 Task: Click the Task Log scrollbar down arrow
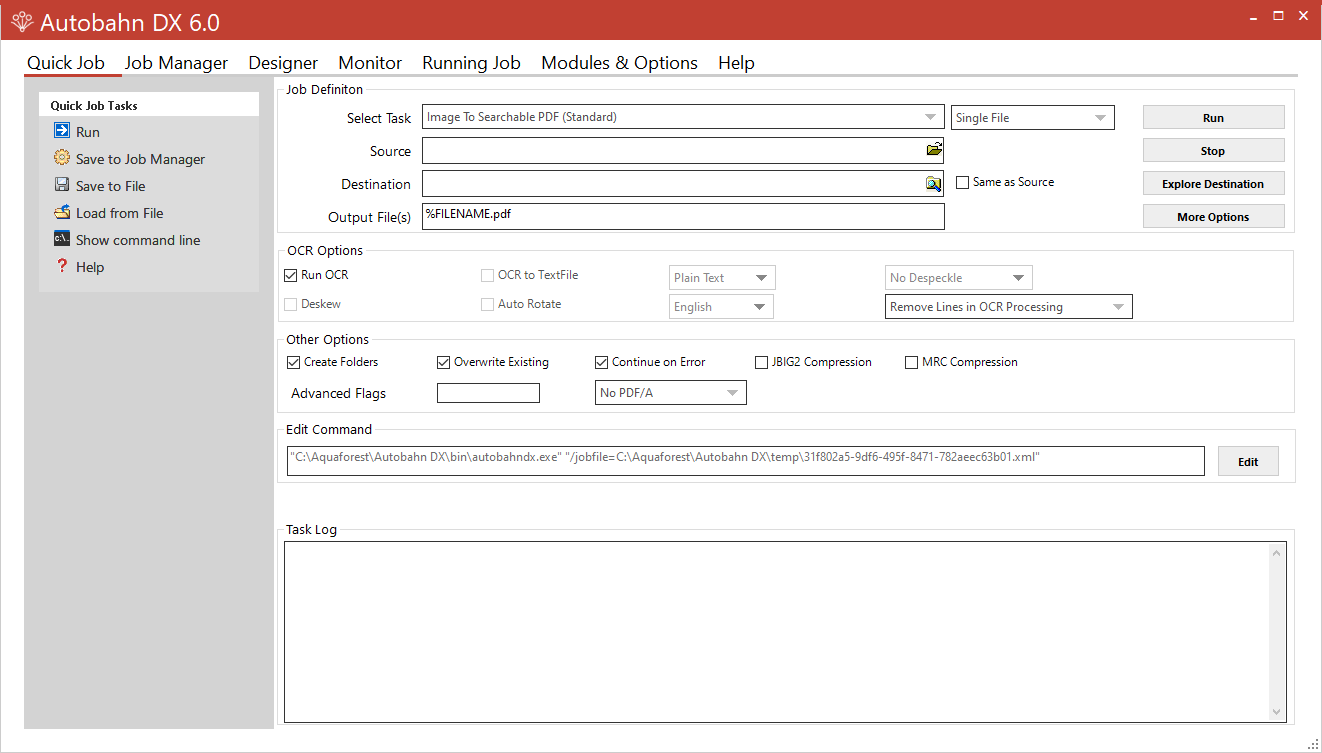coord(1276,711)
